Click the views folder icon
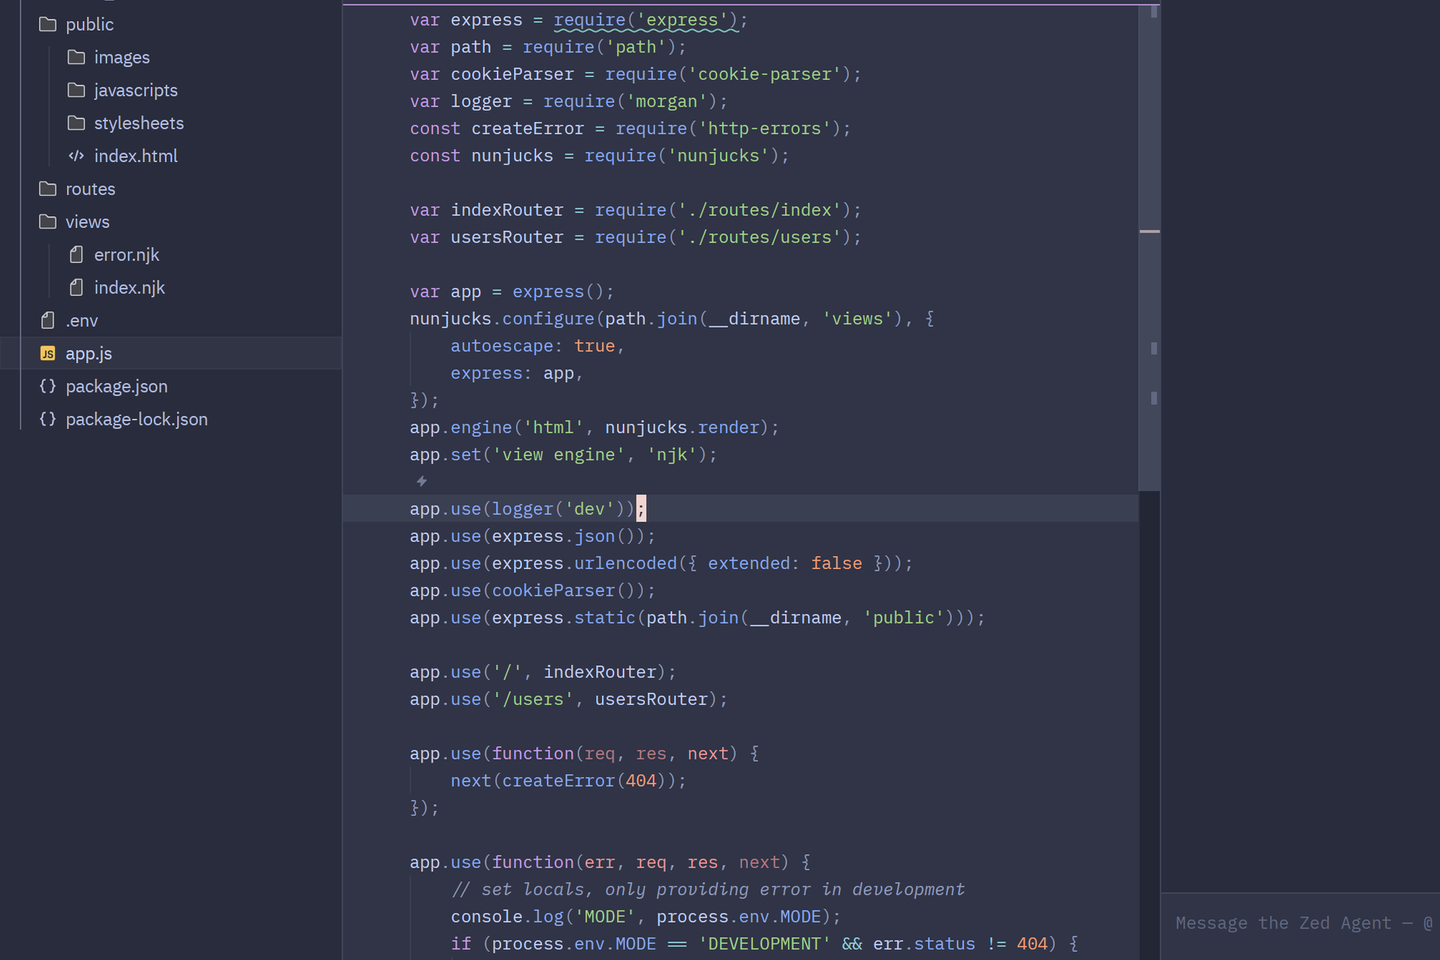The height and width of the screenshot is (960, 1440). (47, 222)
